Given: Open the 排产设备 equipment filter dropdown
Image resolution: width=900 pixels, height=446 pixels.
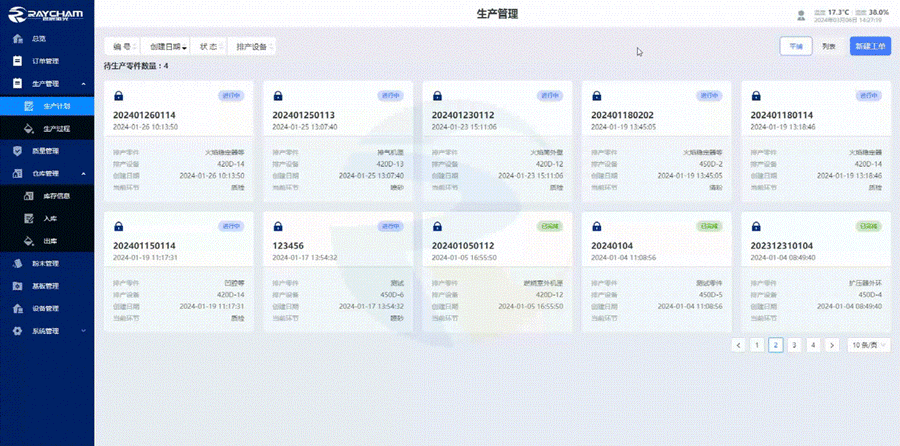Looking at the screenshot, I should [x=253, y=46].
